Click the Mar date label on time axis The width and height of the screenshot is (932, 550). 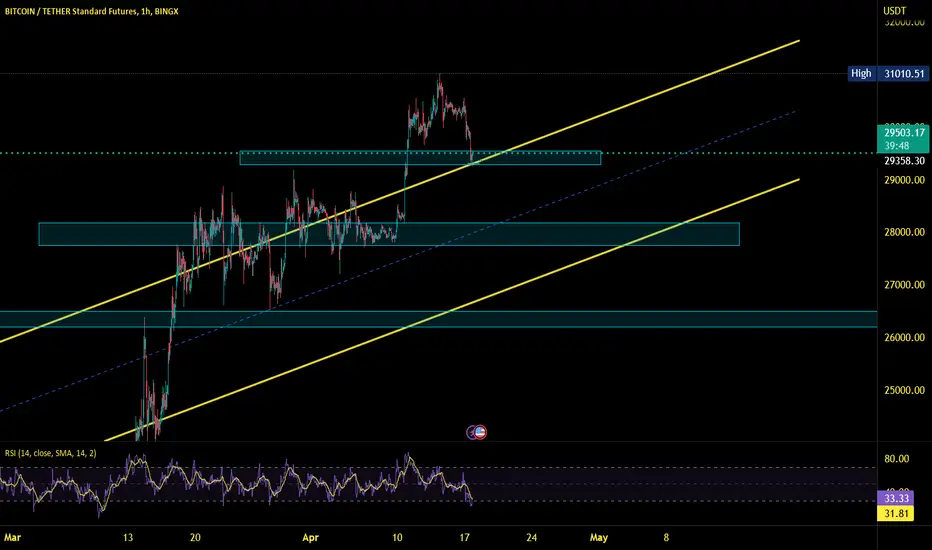click(x=12, y=538)
